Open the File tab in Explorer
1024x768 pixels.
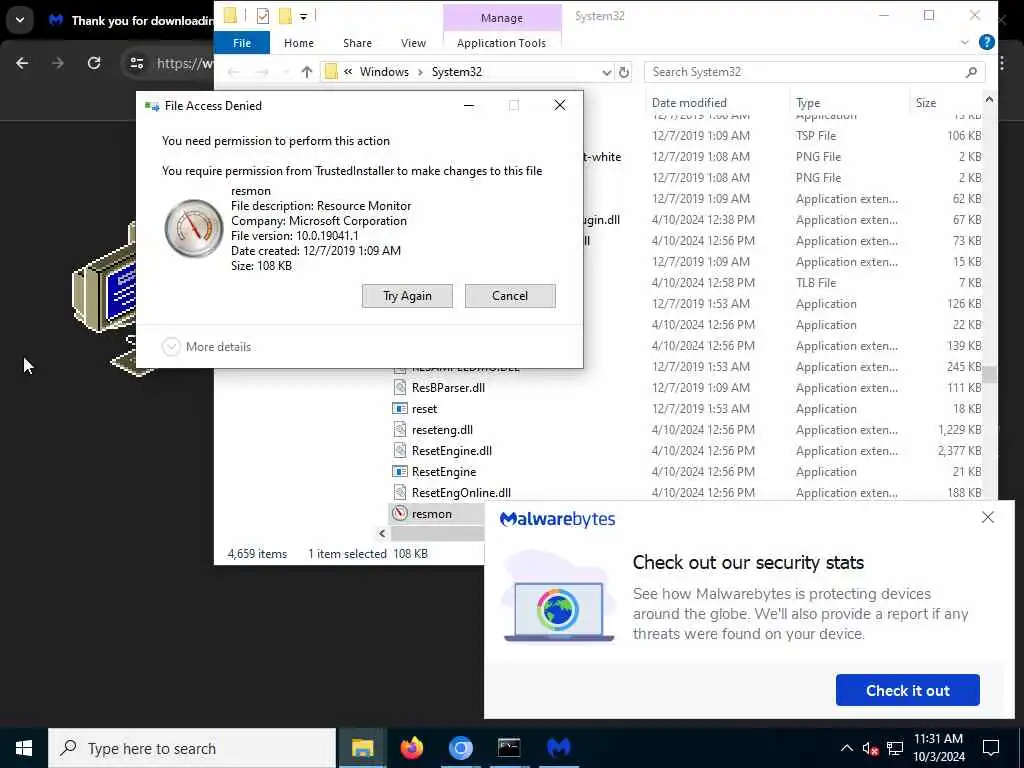point(242,43)
